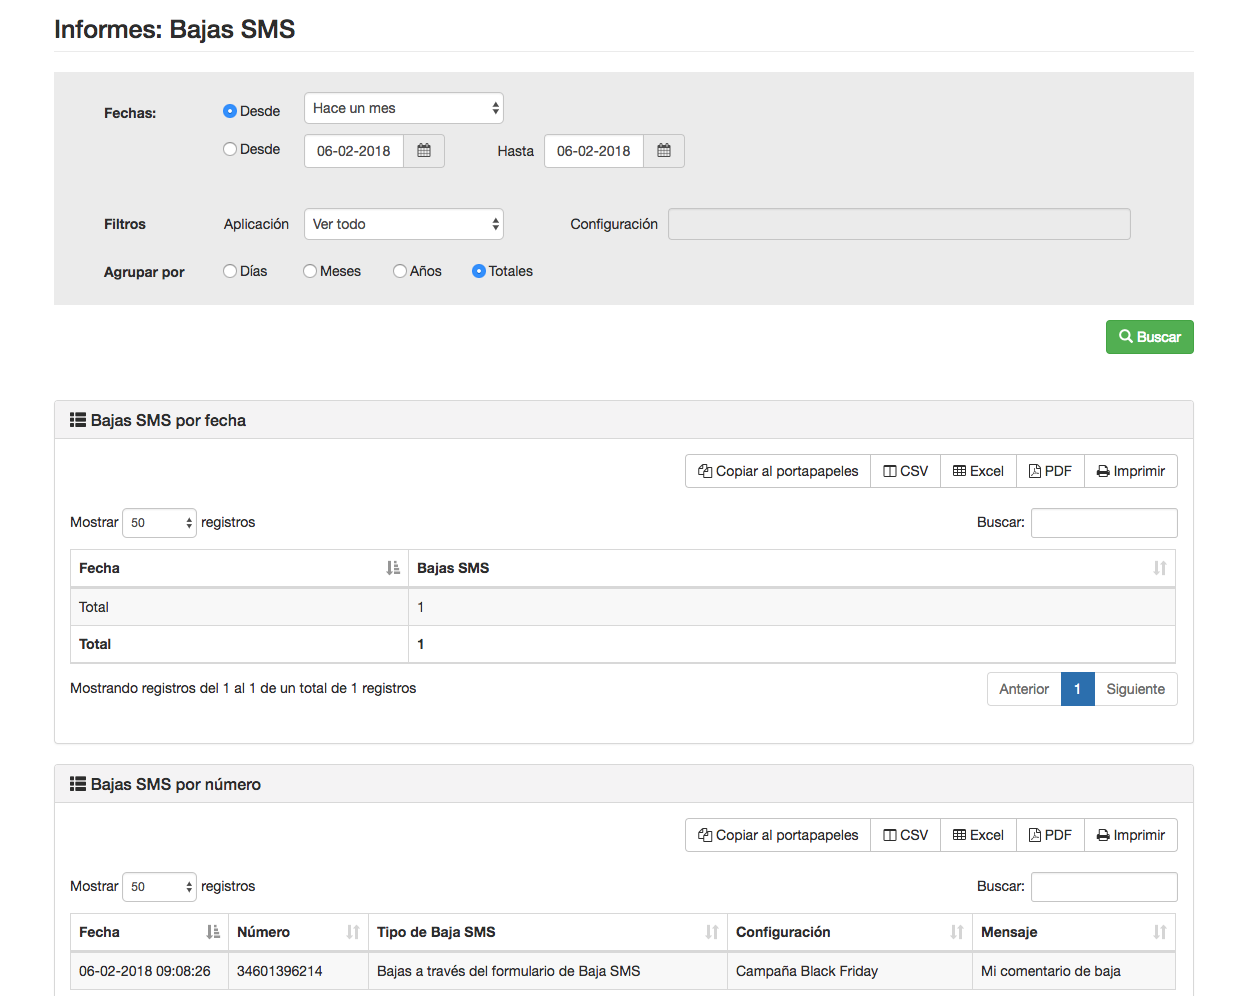Expand the Aplicación Ver todo dropdown
Viewport: 1238px width, 996px height.
coord(403,224)
